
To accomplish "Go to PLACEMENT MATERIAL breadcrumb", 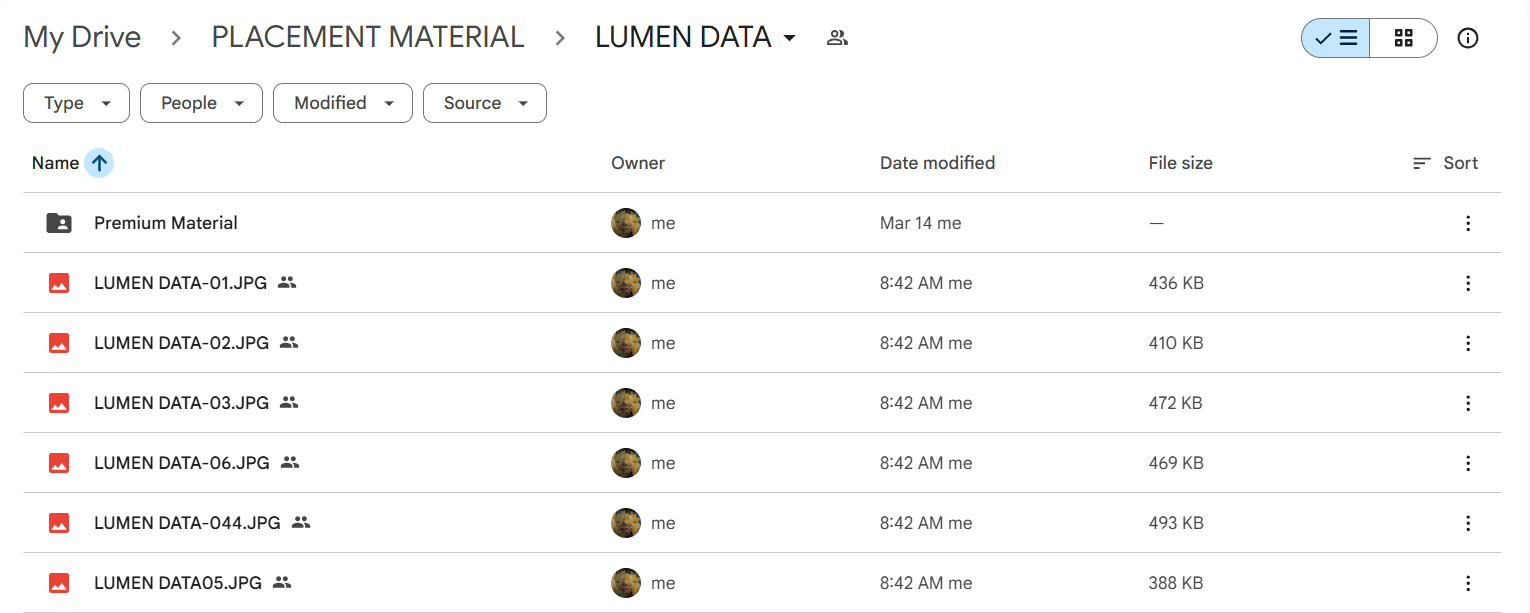I will click(368, 37).
